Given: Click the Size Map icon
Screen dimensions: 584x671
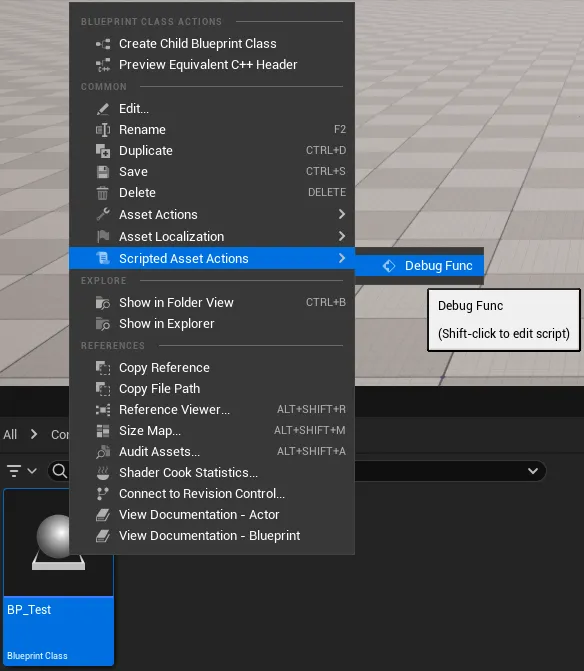Looking at the screenshot, I should click(103, 431).
